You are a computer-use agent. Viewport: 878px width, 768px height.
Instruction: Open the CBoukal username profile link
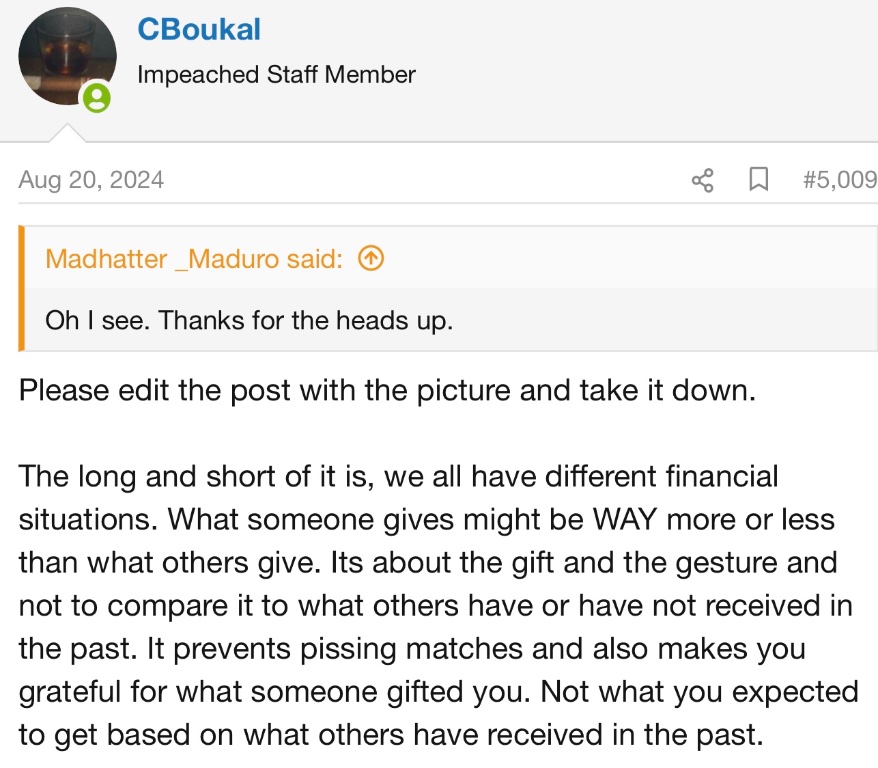click(199, 29)
